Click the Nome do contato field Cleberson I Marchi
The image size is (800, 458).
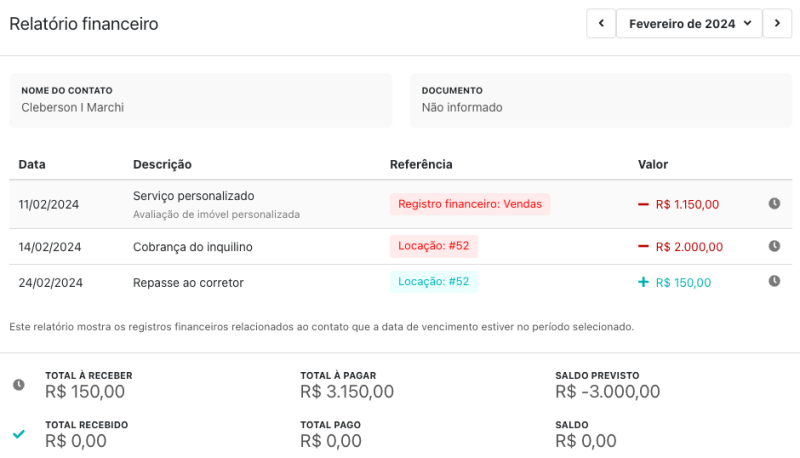point(72,107)
